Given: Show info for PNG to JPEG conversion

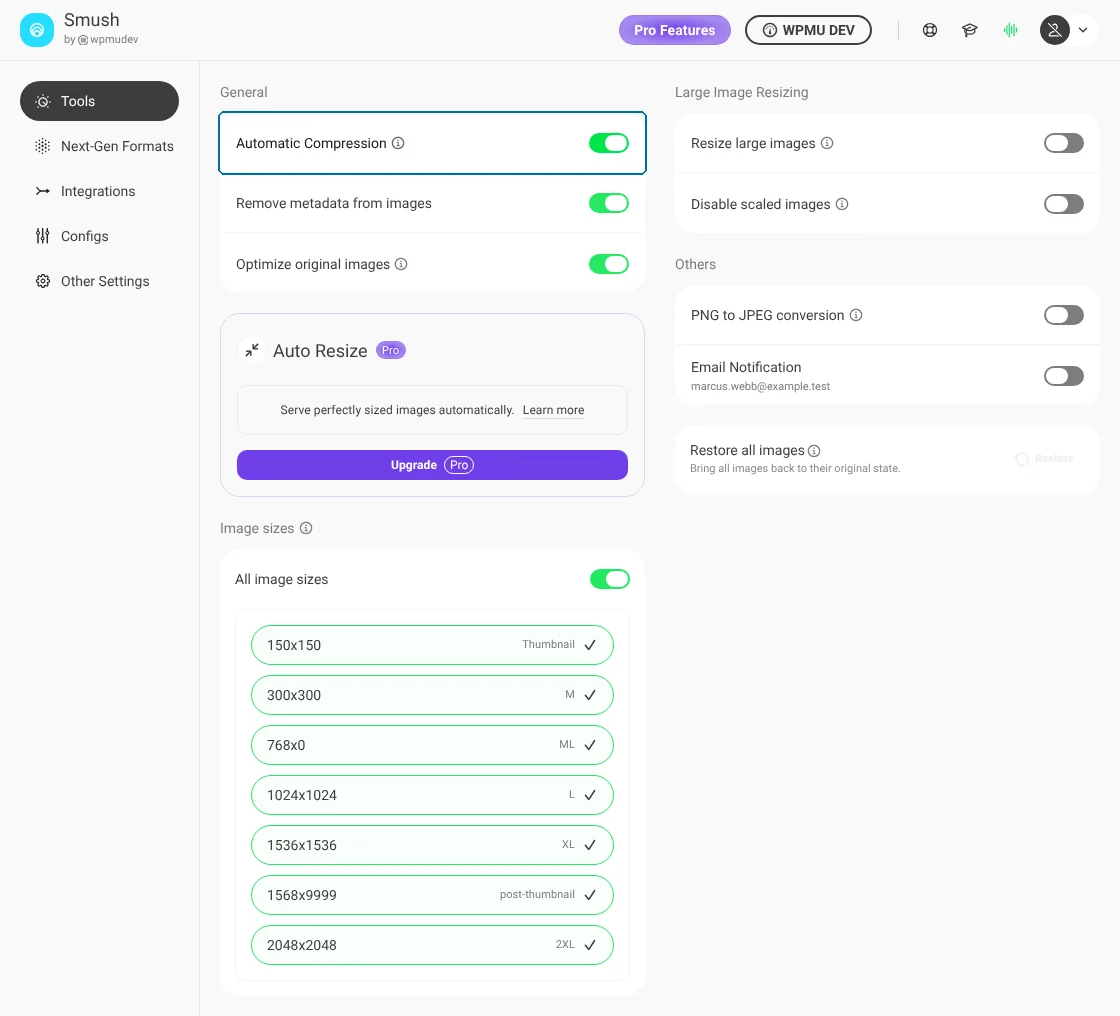Looking at the screenshot, I should point(856,315).
